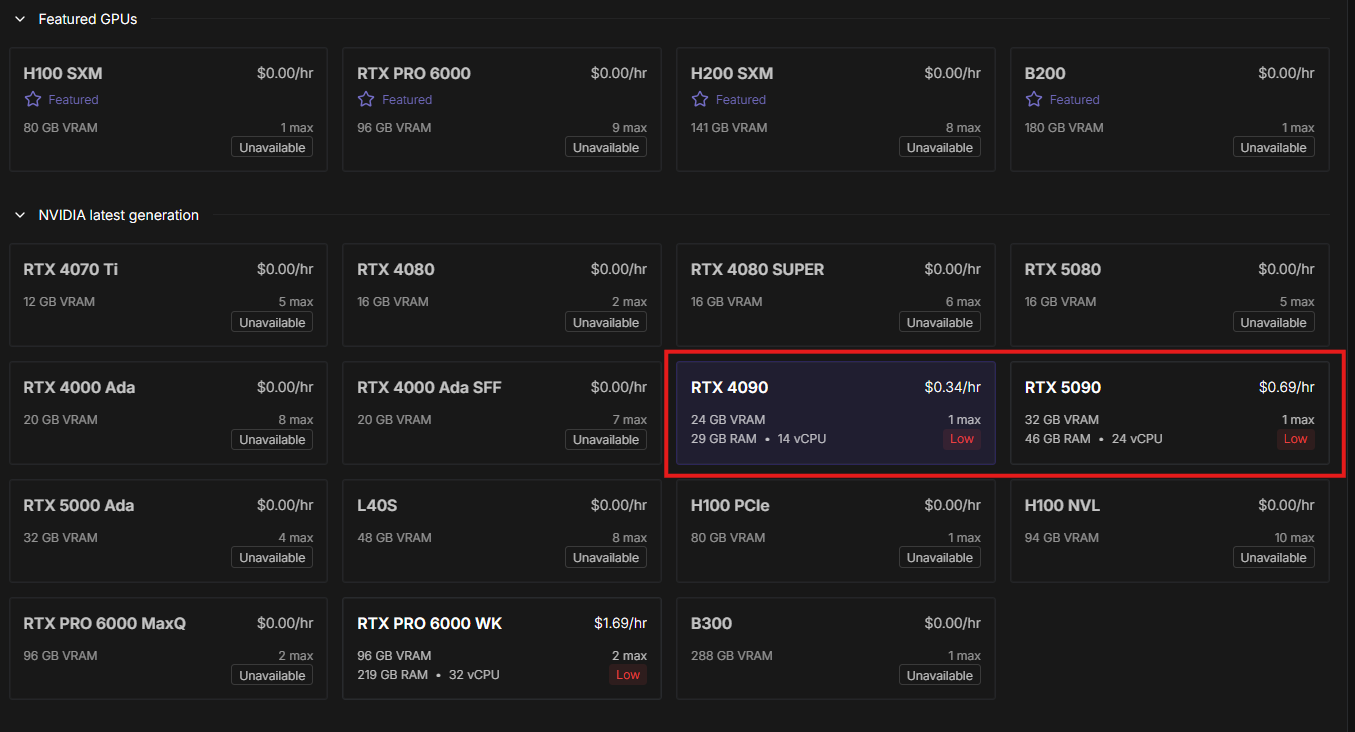
Task: Click the 'NVIDIA latest generation' section heading
Action: point(119,215)
